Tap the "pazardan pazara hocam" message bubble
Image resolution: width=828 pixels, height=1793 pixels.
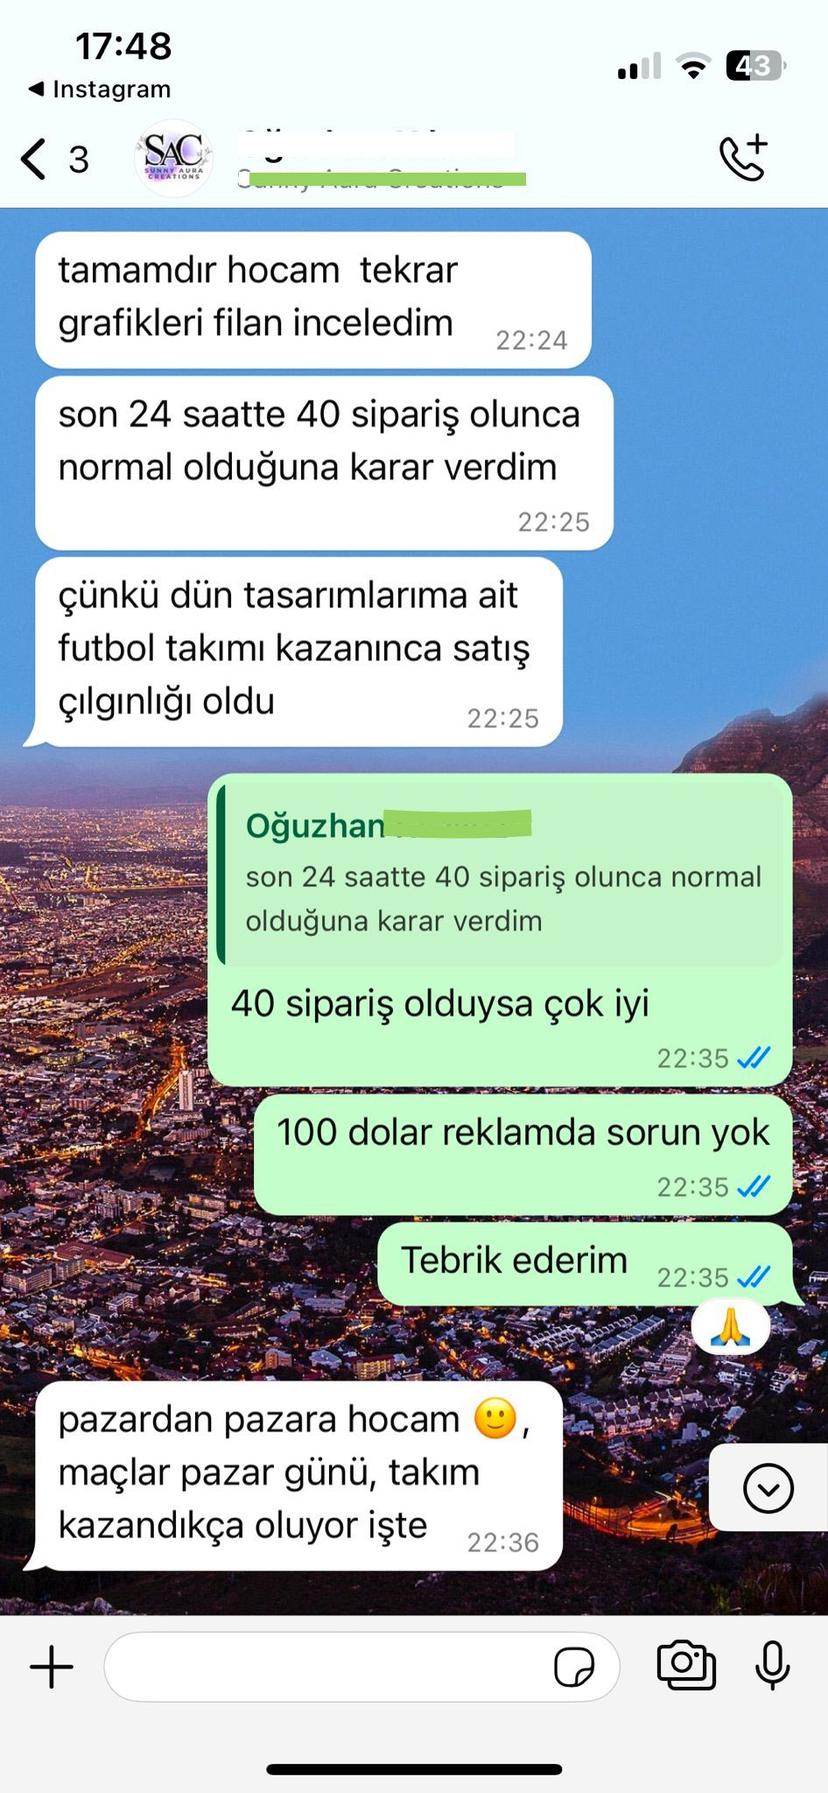point(298,1476)
